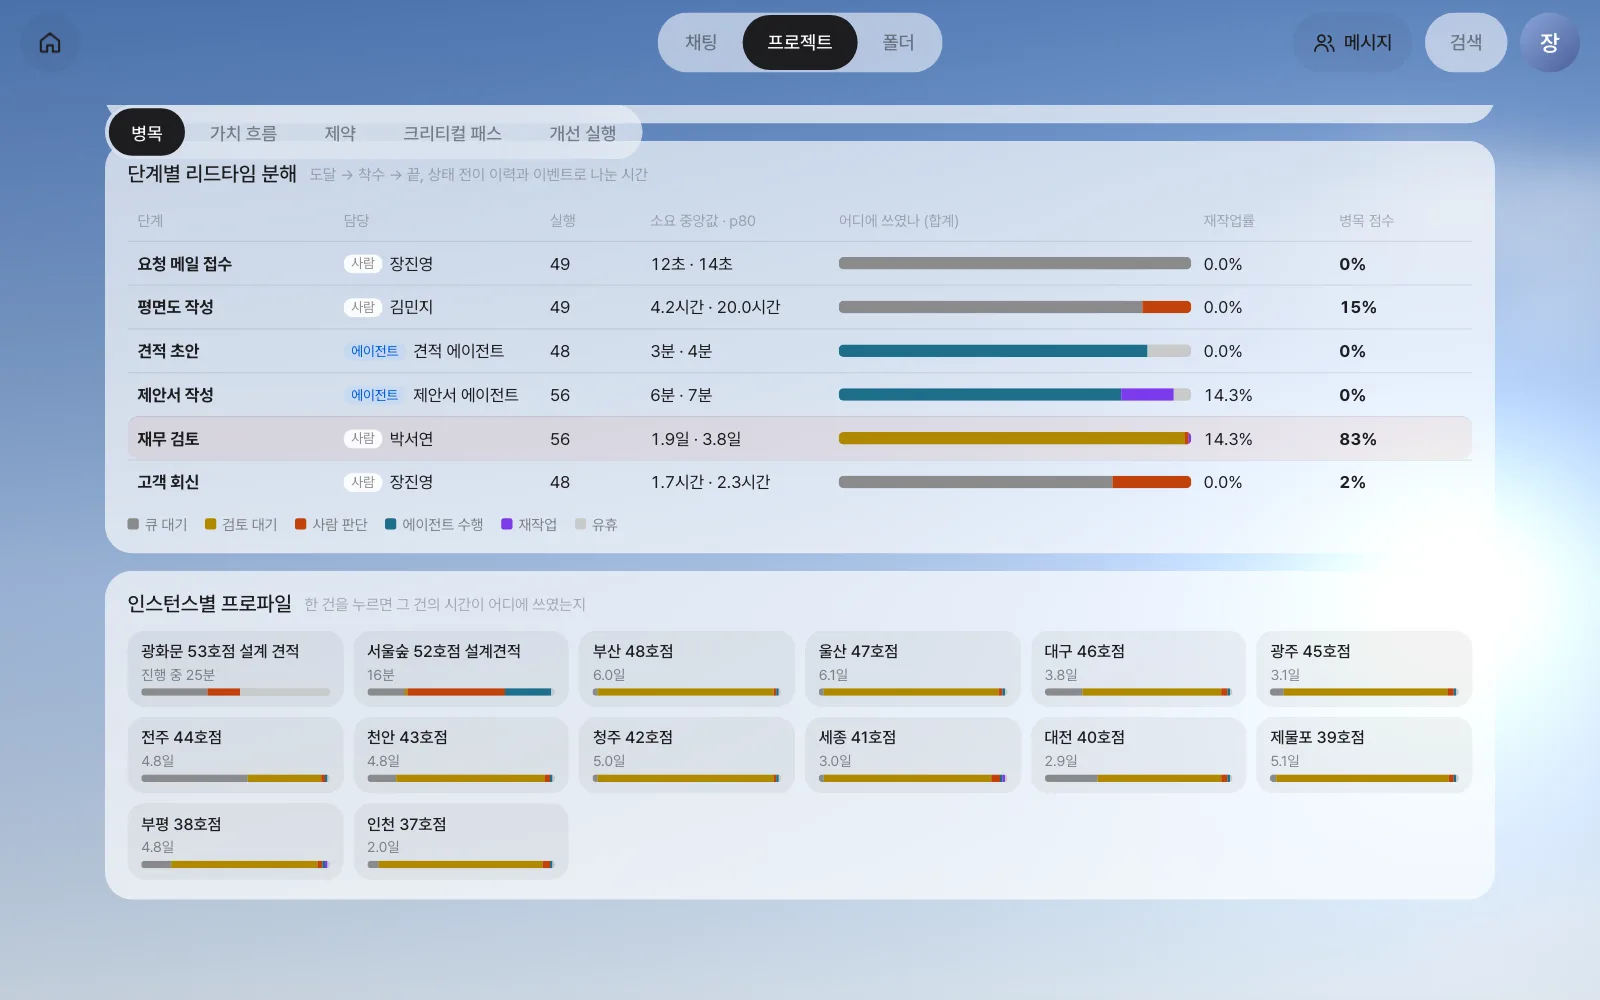Image resolution: width=1600 pixels, height=1000 pixels.
Task: Select the 재무 검토 stage row
Action: tap(800, 439)
